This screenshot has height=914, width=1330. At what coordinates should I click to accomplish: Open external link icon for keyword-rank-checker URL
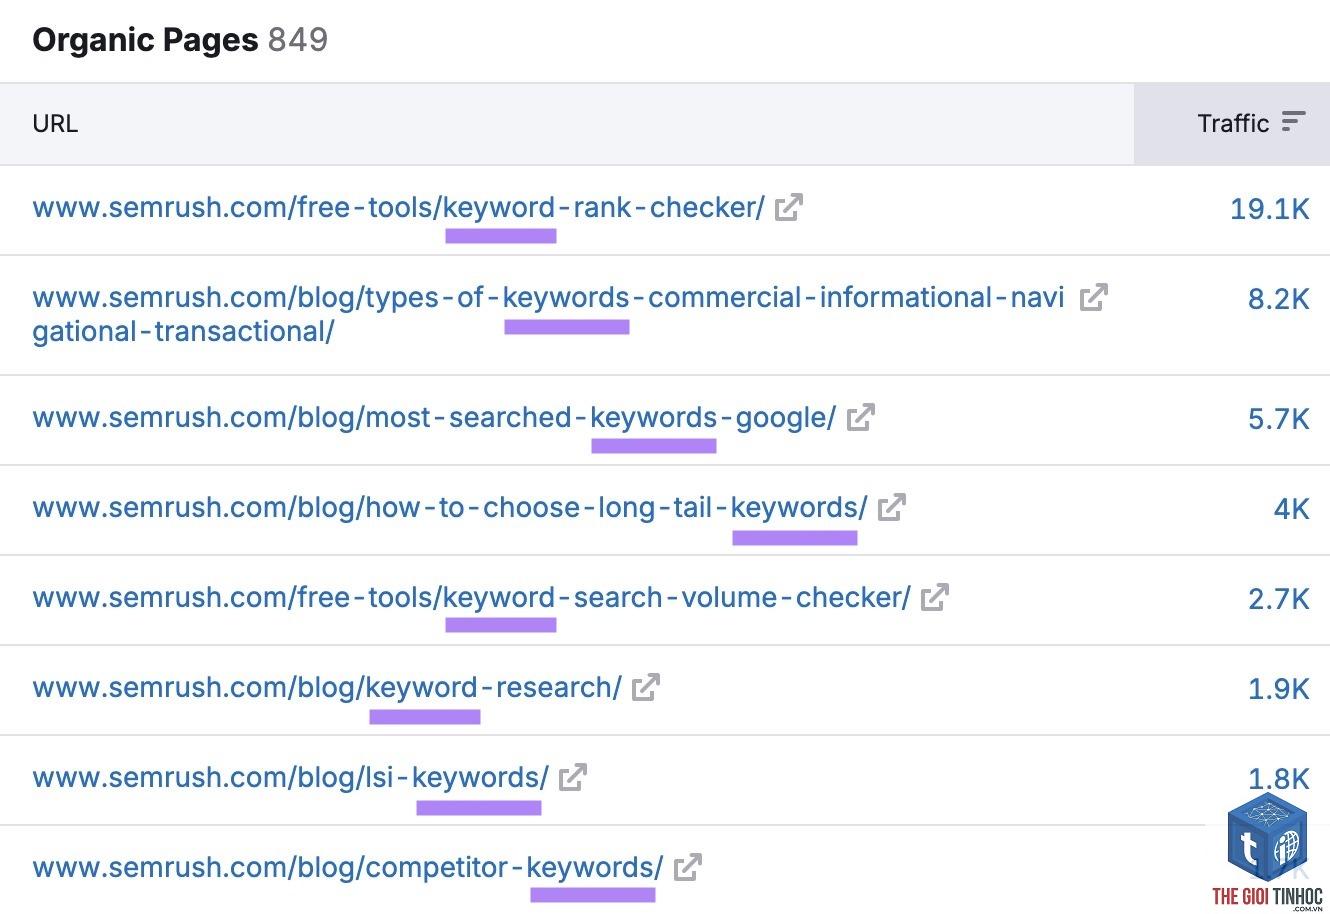[789, 207]
